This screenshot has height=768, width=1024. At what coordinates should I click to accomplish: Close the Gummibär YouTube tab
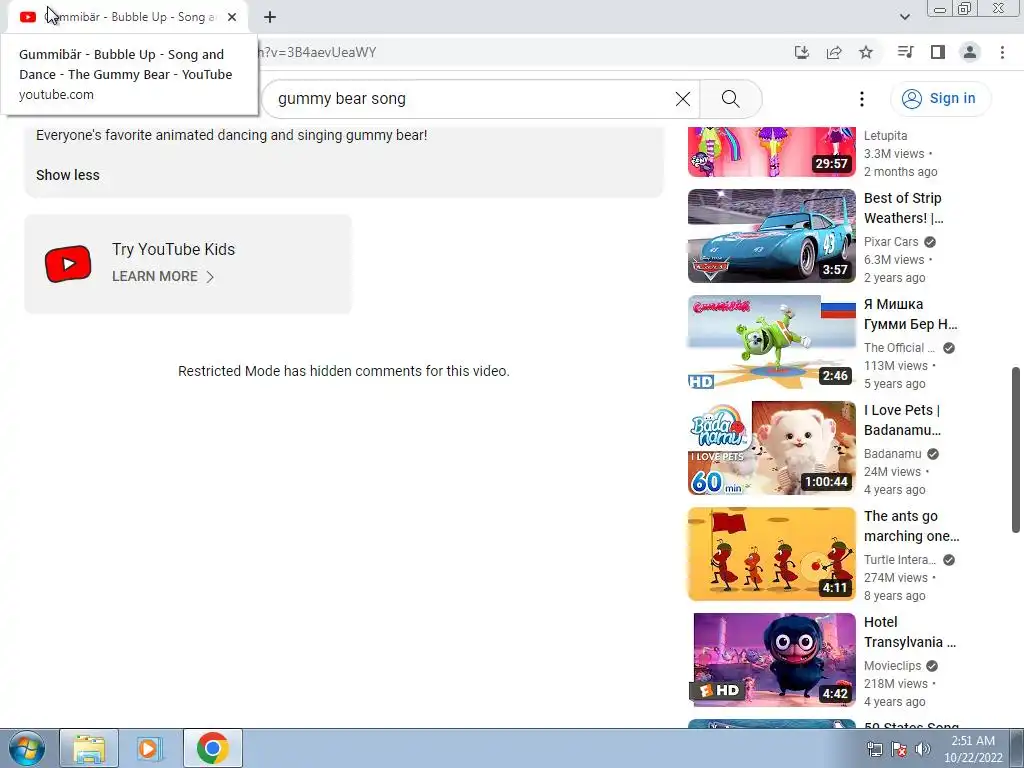[232, 17]
